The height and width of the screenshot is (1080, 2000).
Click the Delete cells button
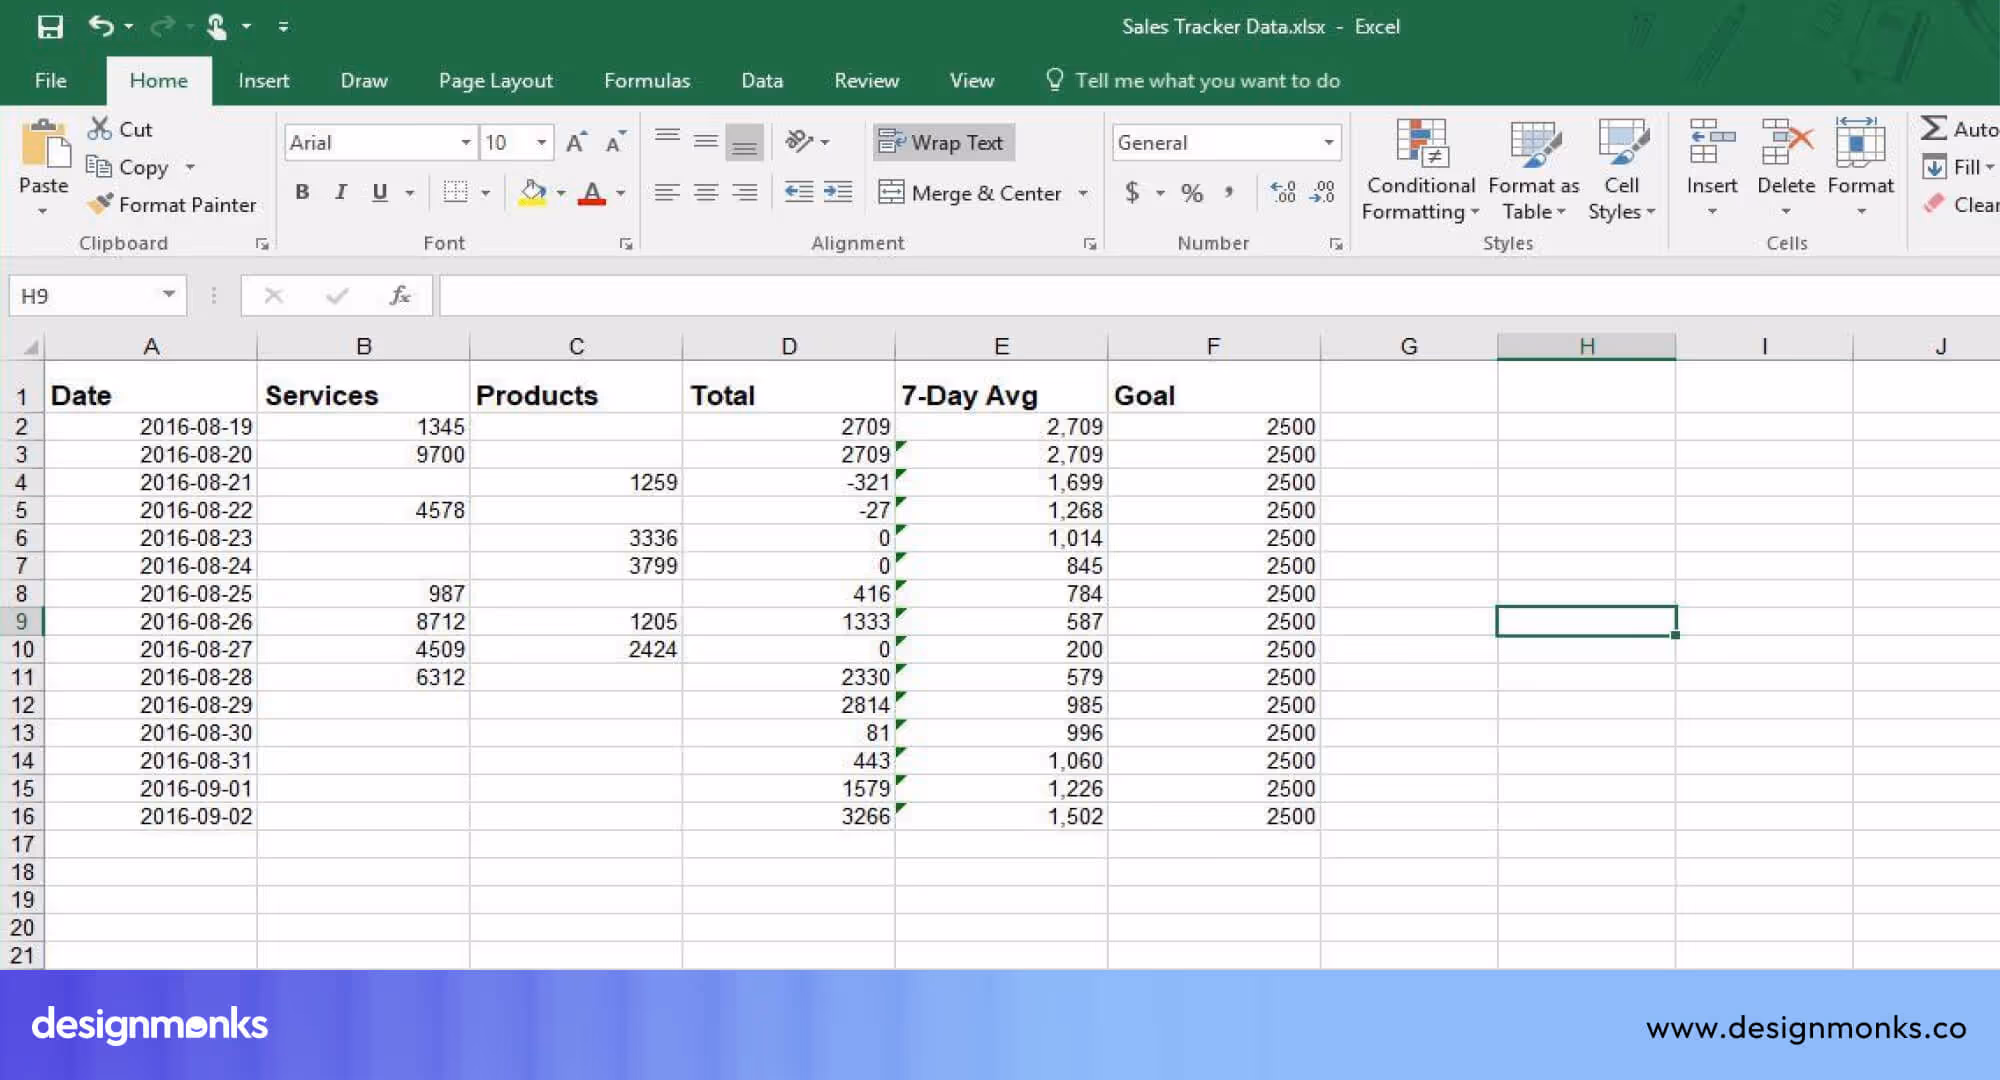pos(1785,166)
